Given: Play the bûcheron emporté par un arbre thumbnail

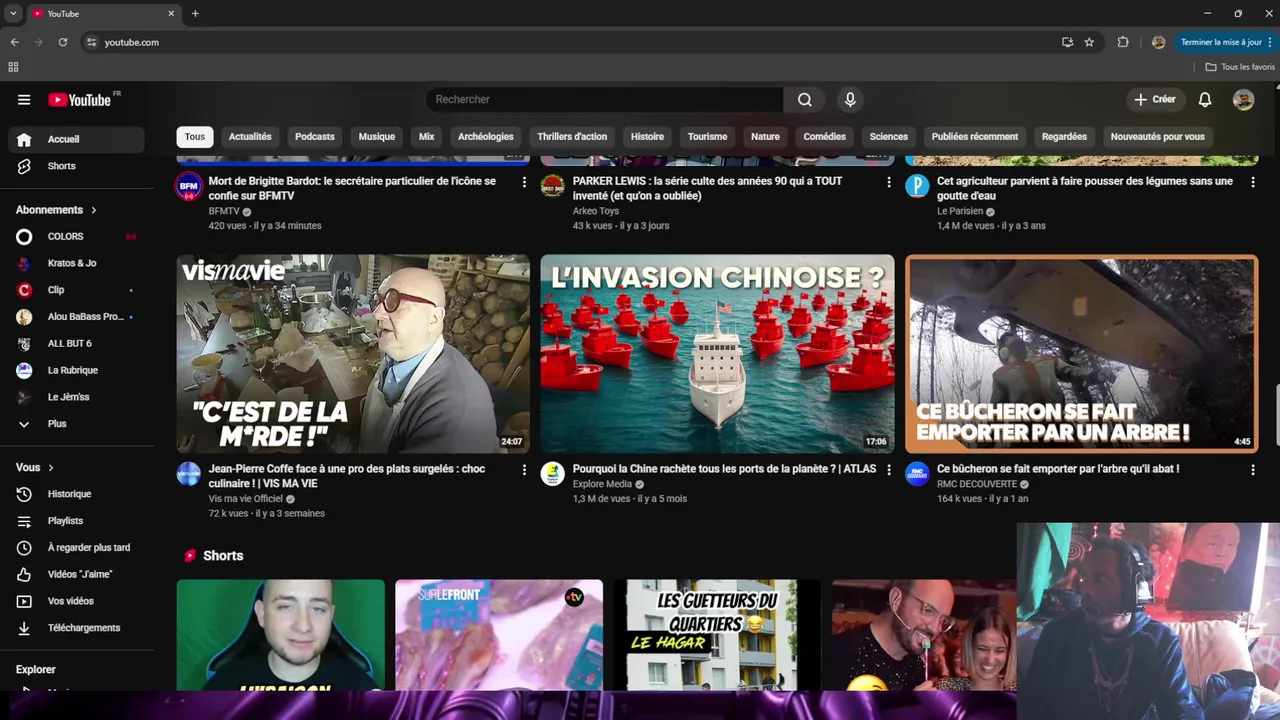Looking at the screenshot, I should coord(1081,353).
